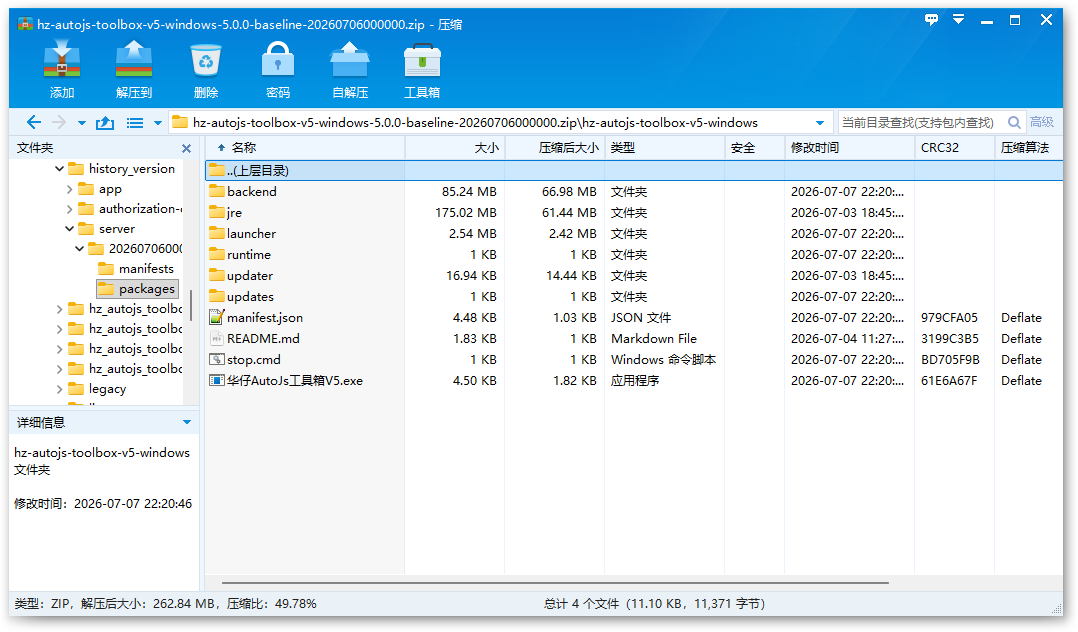Click the Windows 命令脚本 type cell
Image resolution: width=1078 pixels, height=632 pixels.
point(663,360)
